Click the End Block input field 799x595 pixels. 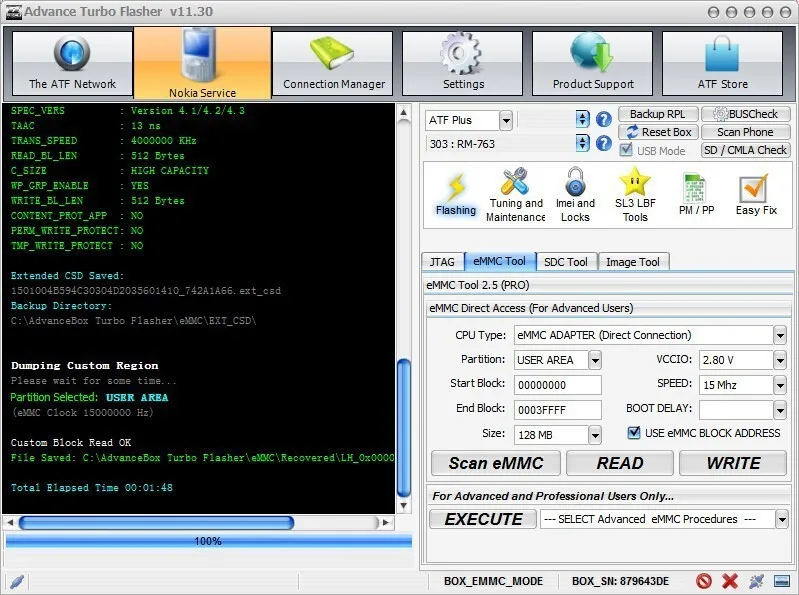[x=557, y=410]
